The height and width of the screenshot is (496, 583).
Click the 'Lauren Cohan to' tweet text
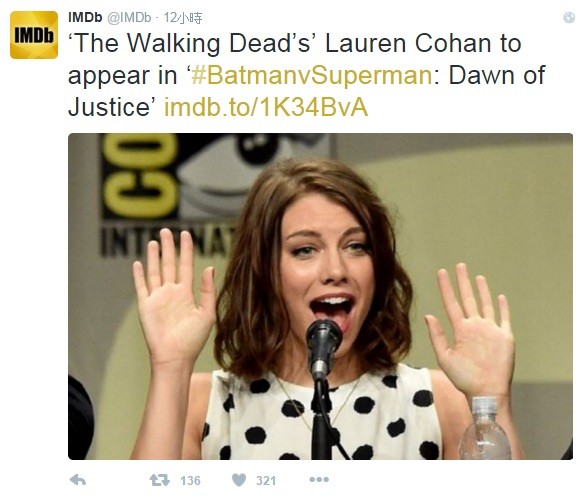[x=423, y=44]
